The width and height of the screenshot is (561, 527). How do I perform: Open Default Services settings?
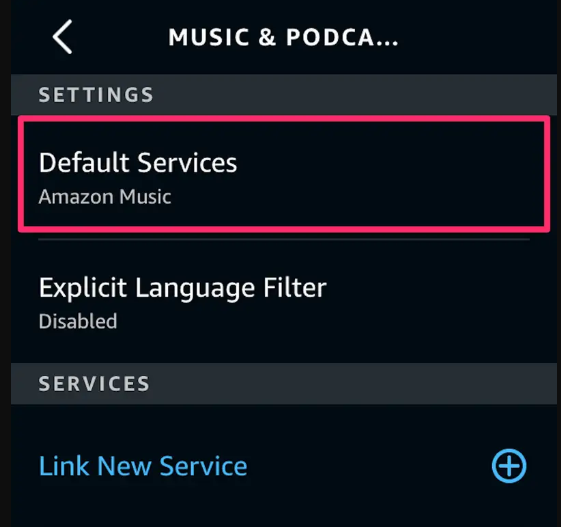[284, 174]
